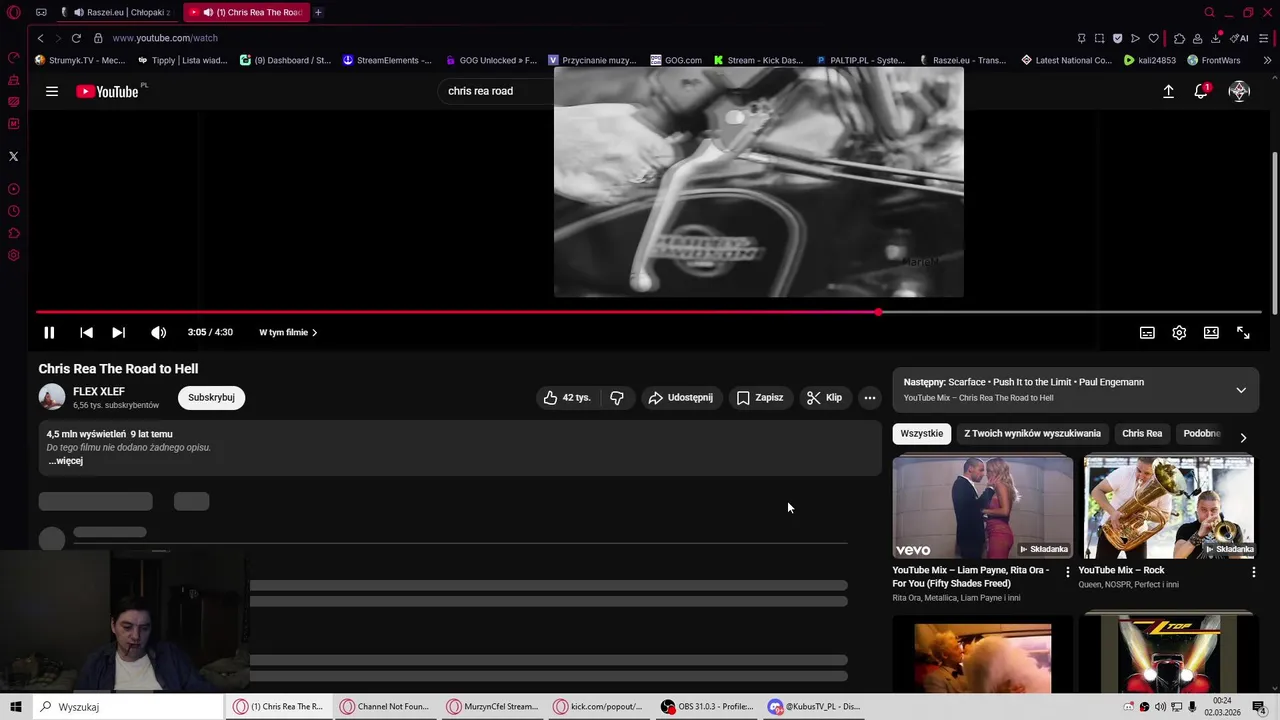Show hidden bookmarks with double chevron
This screenshot has height=720, width=1280.
(x=1268, y=60)
